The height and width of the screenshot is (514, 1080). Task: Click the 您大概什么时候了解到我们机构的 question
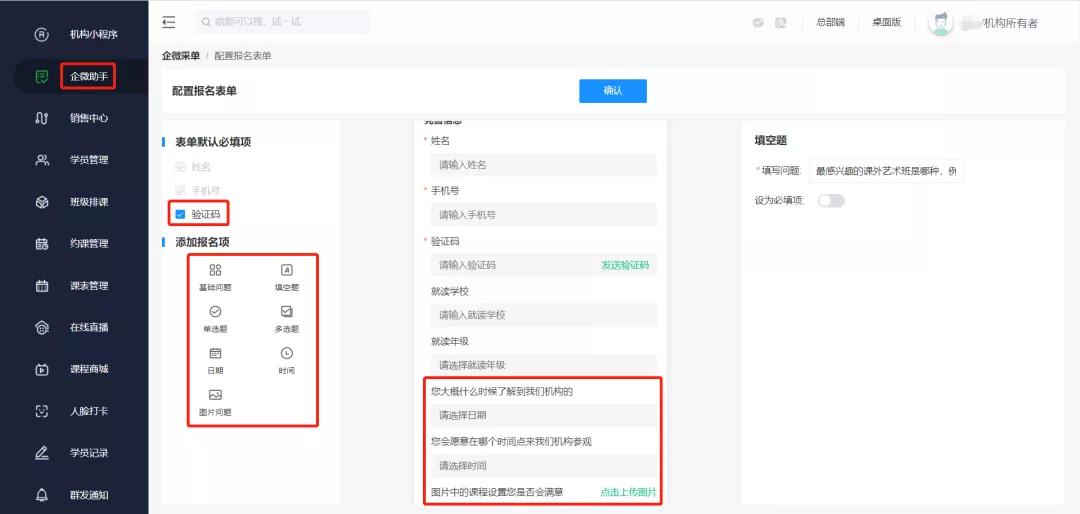[501, 391]
